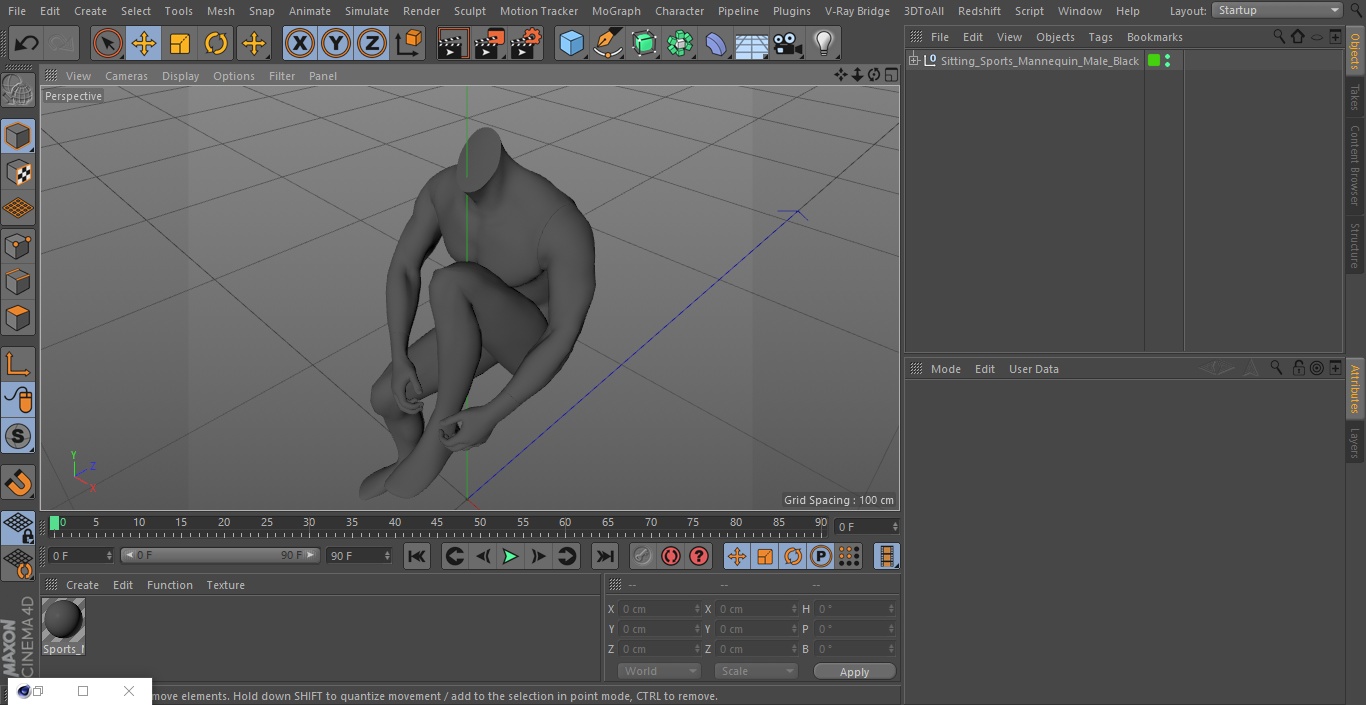The image size is (1366, 705).
Task: Open the Deformer objects icon
Action: (716, 44)
